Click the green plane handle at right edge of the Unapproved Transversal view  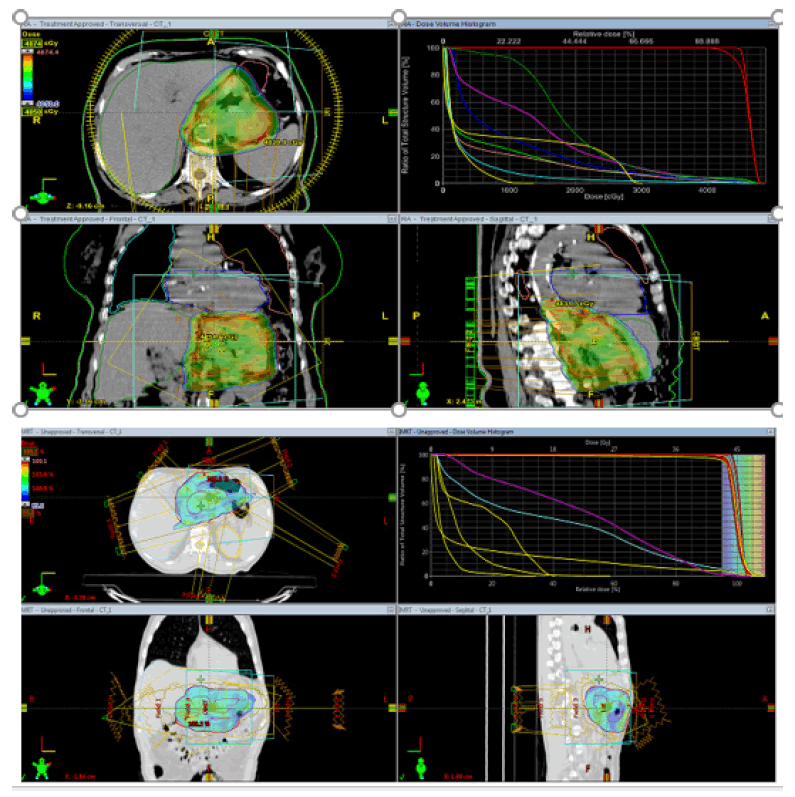coord(392,498)
